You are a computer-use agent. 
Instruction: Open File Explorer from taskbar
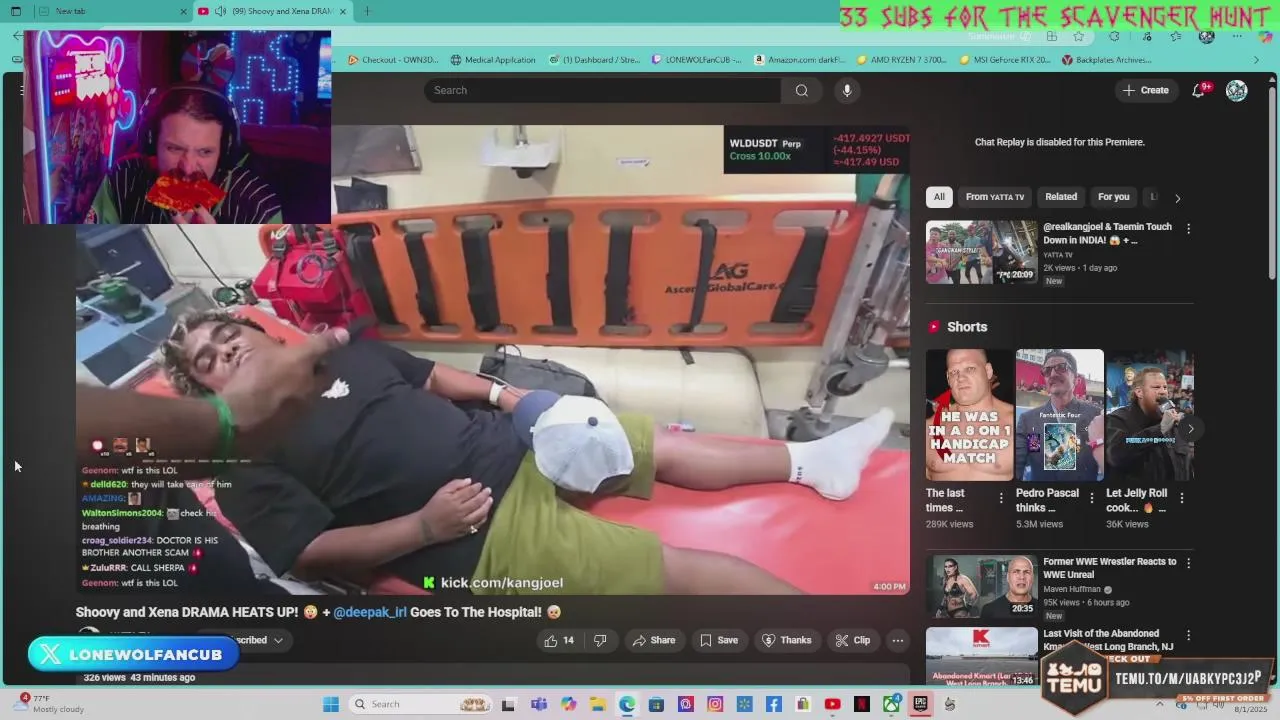pyautogui.click(x=598, y=704)
